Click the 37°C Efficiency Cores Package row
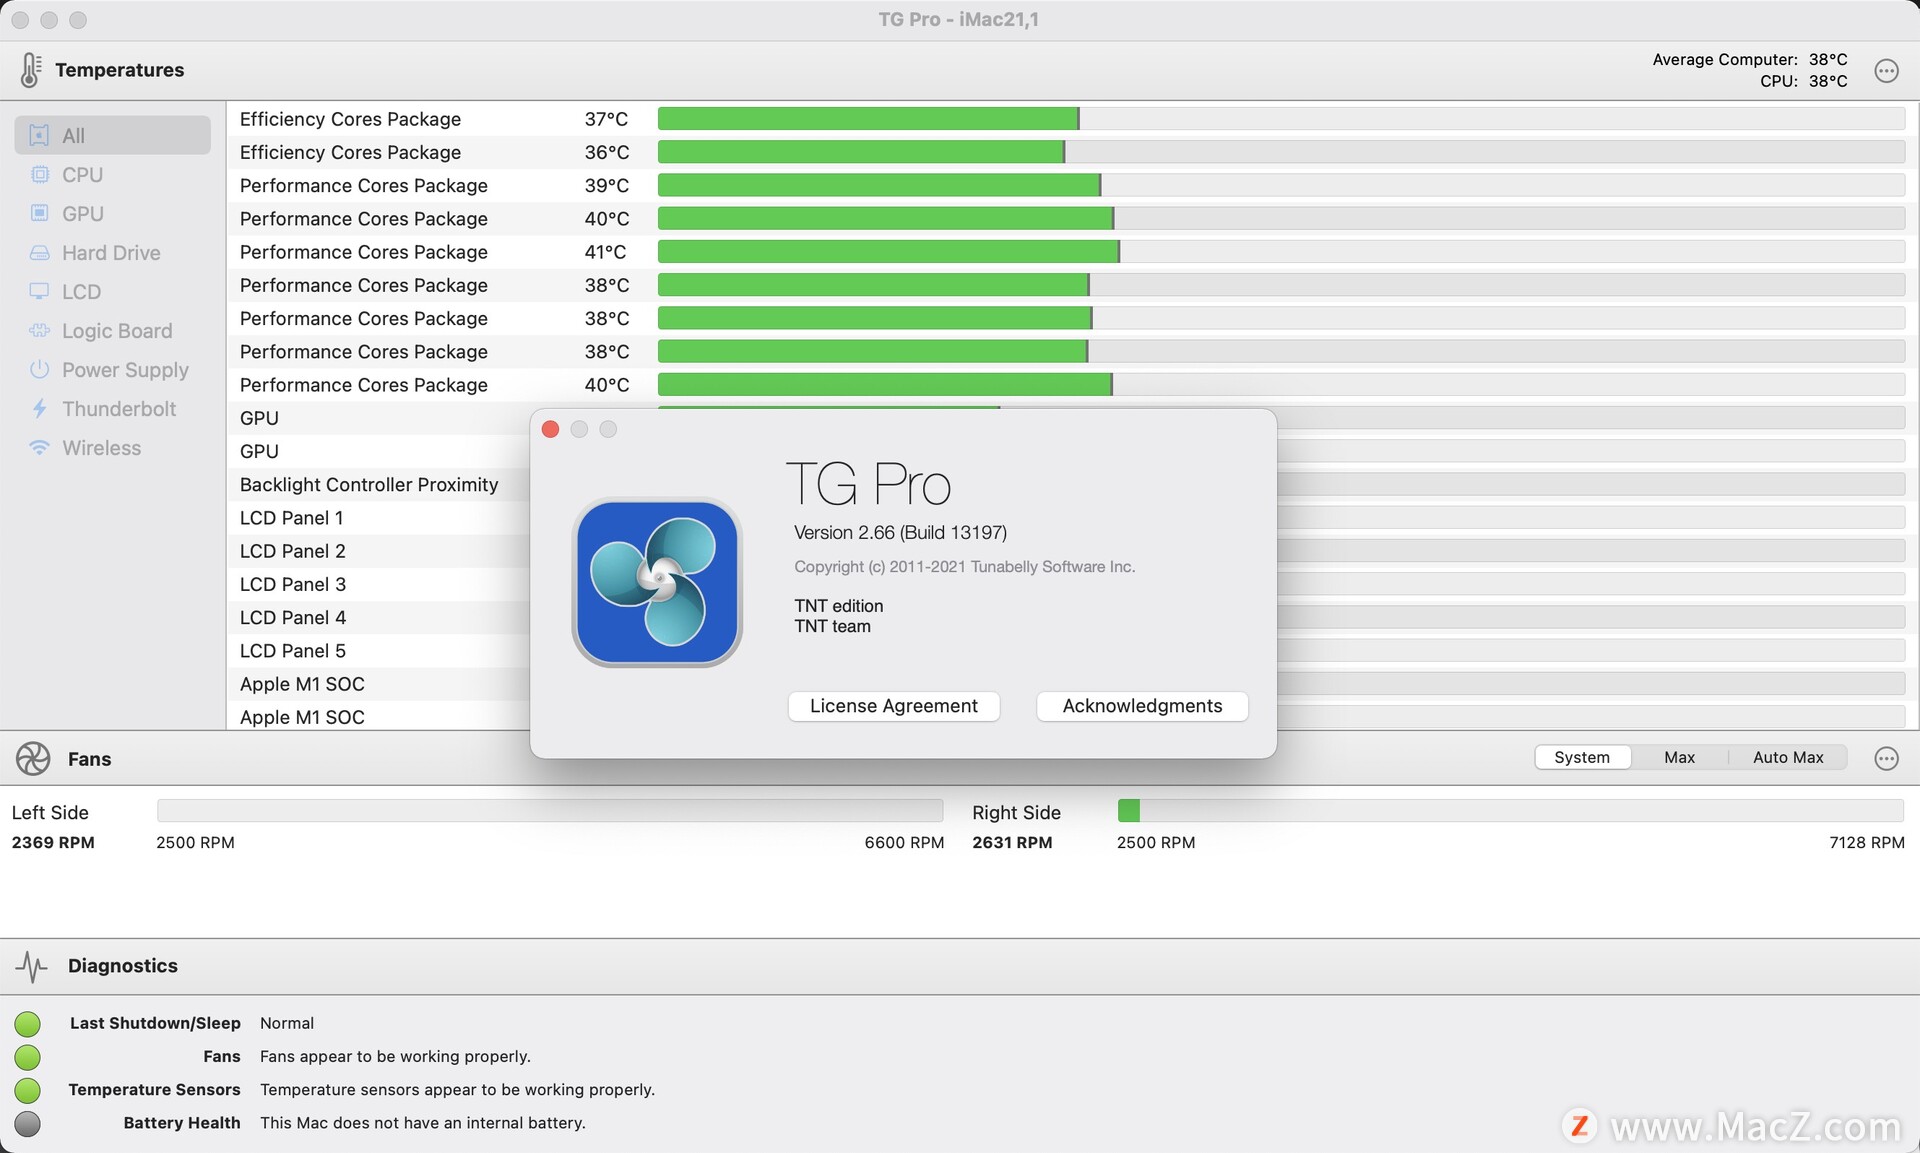The width and height of the screenshot is (1920, 1153). [x=1072, y=119]
